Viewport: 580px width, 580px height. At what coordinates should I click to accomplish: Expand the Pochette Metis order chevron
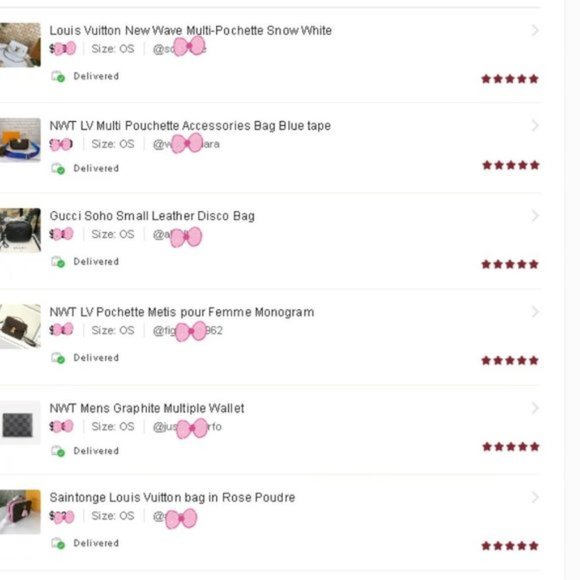tap(535, 312)
